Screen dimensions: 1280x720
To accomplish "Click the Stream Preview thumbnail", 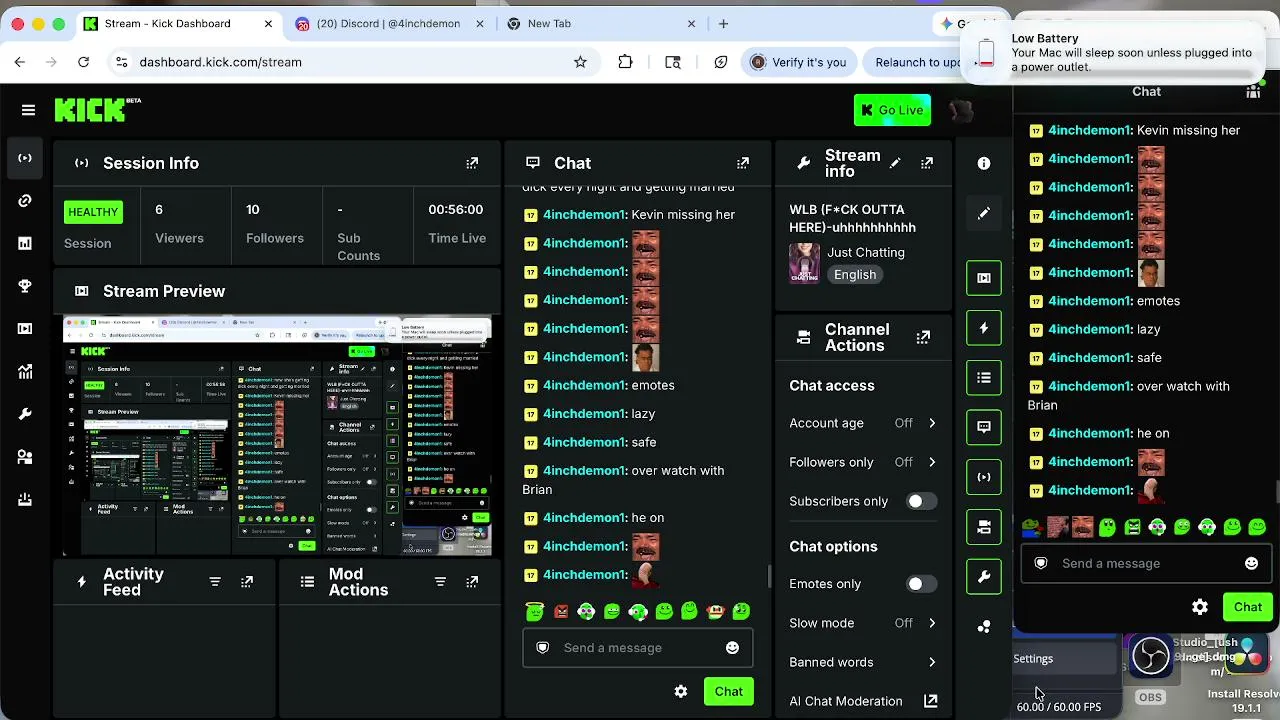I will point(277,437).
